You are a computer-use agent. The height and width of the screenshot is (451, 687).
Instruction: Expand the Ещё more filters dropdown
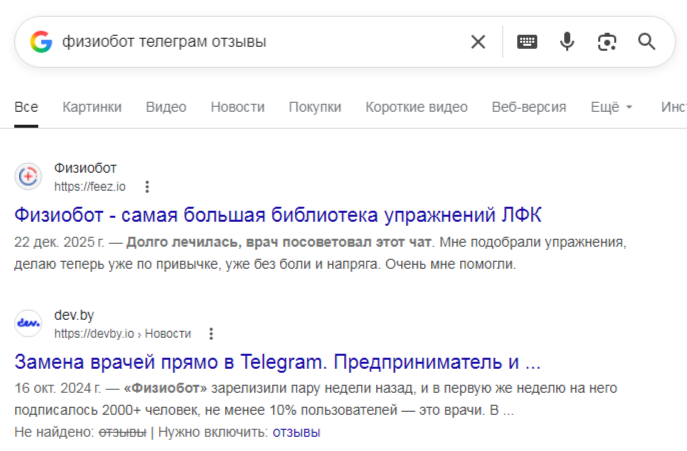coord(612,107)
